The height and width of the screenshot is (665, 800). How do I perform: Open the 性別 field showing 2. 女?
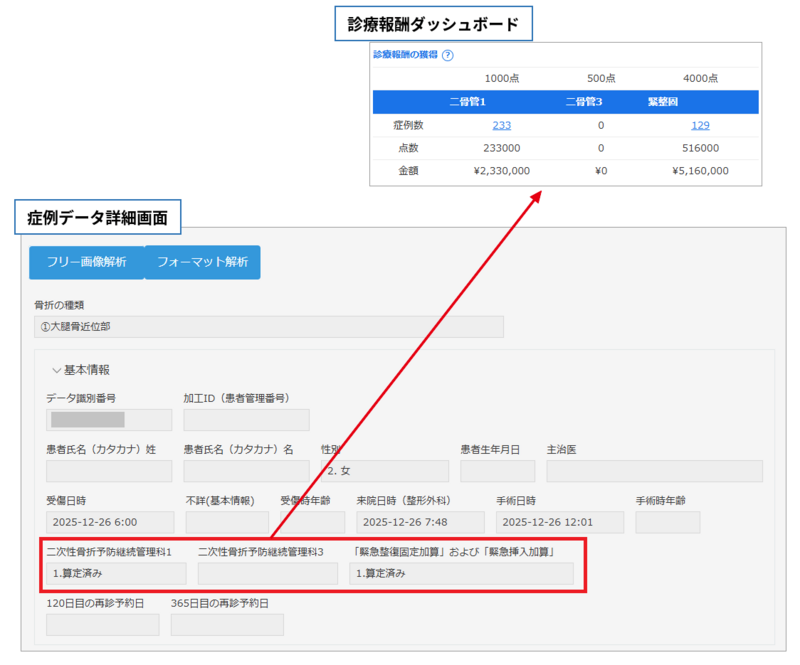tap(385, 471)
